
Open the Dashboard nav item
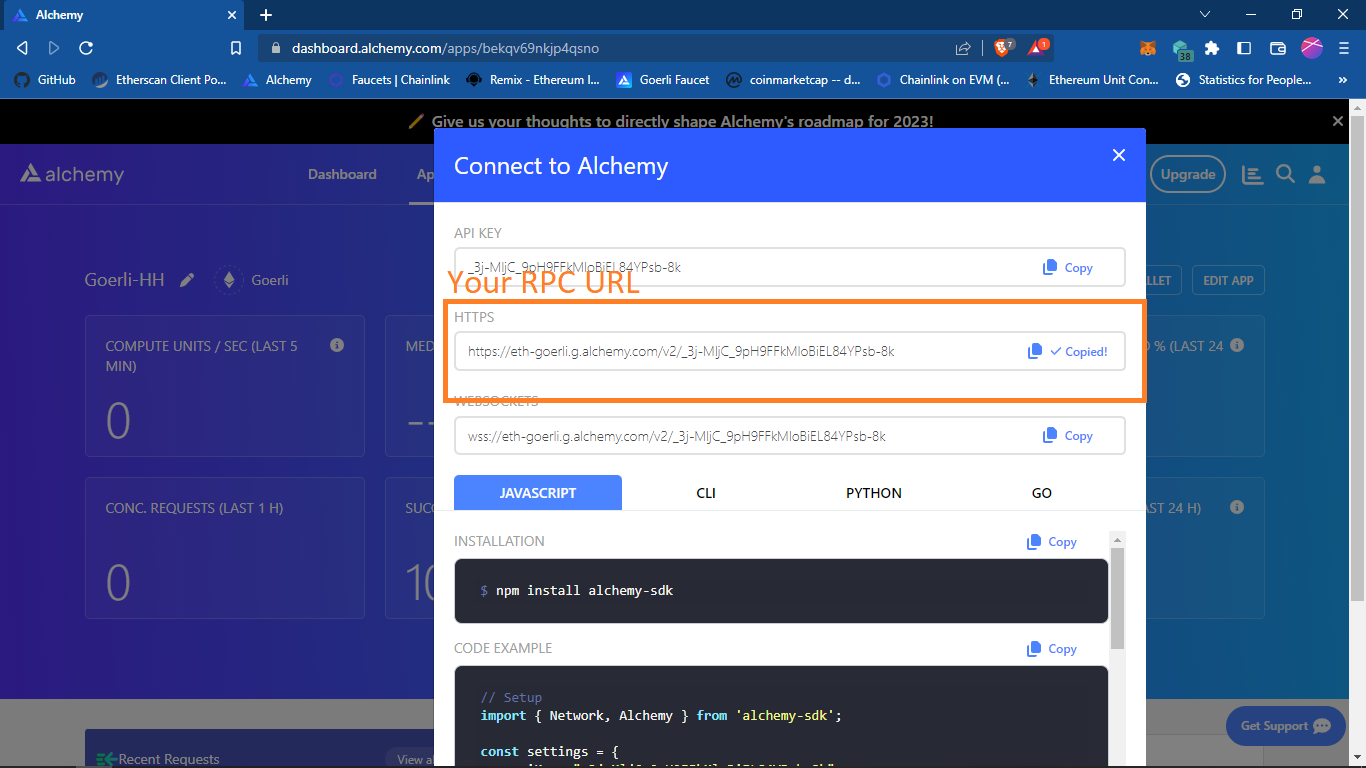[x=342, y=174]
